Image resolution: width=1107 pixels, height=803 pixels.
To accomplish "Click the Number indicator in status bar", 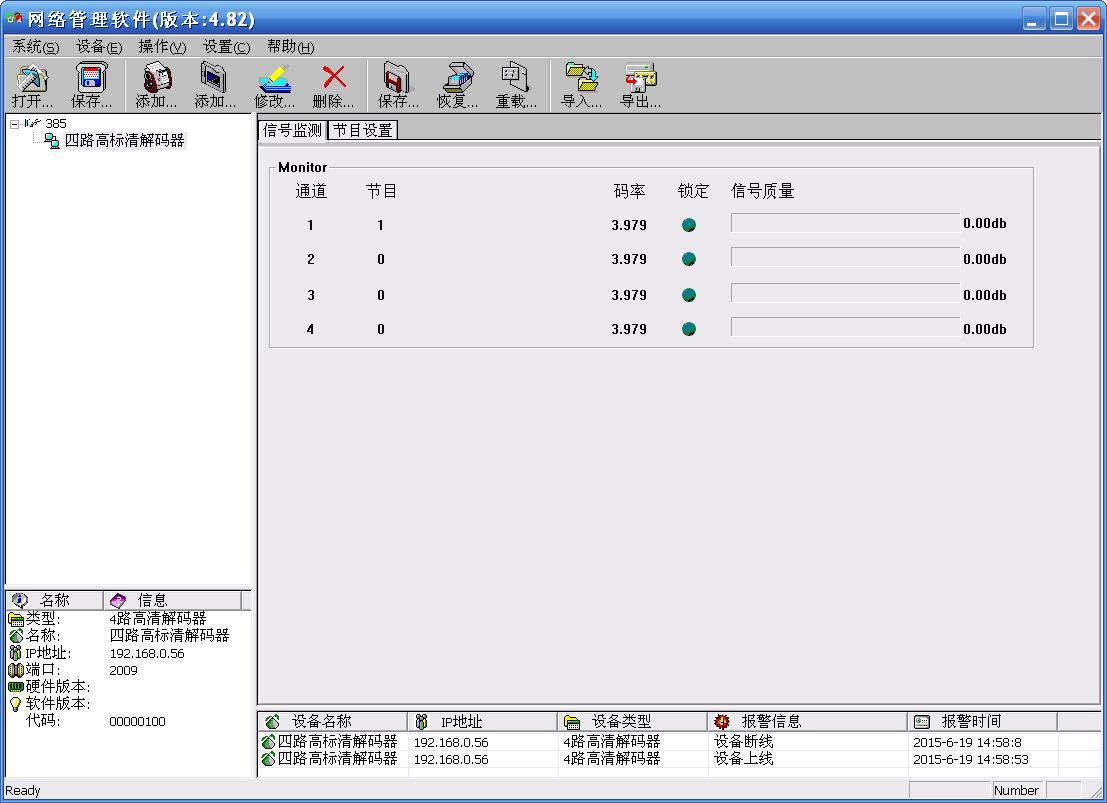I will point(1016,791).
